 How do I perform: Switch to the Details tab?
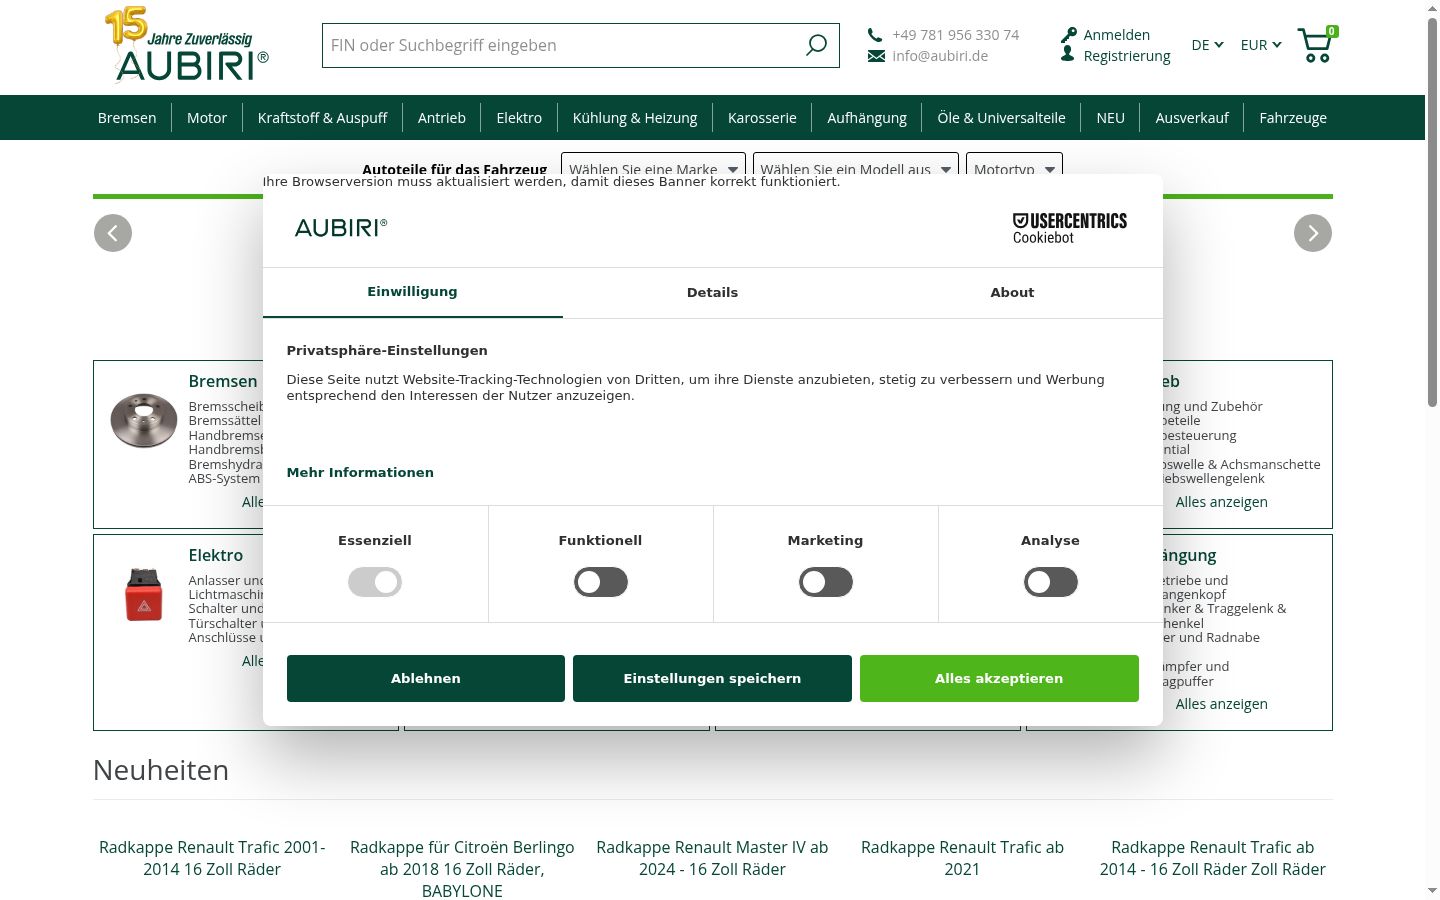(x=712, y=292)
